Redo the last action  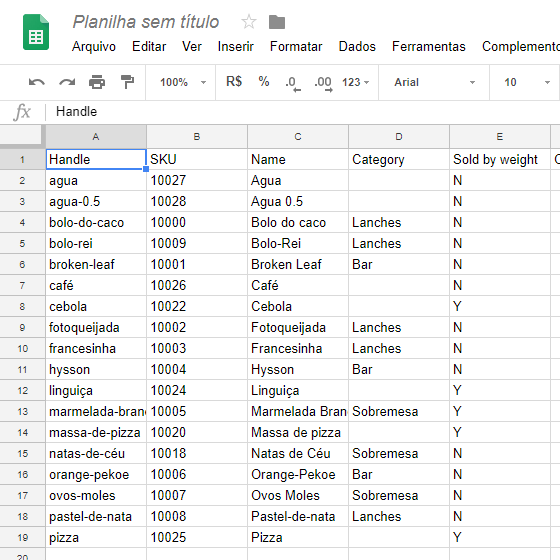(67, 82)
